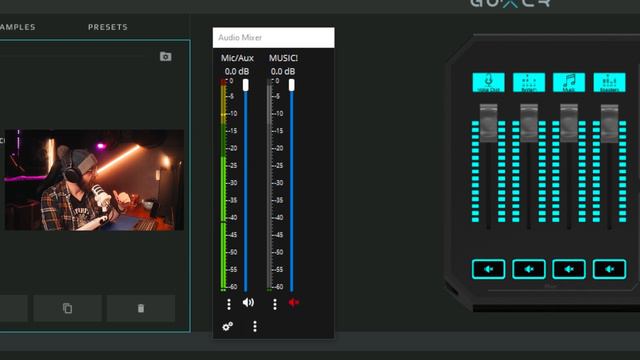This screenshot has height=360, width=640.
Task: Click the second channel display icon on GoXLR
Action: pos(529,82)
